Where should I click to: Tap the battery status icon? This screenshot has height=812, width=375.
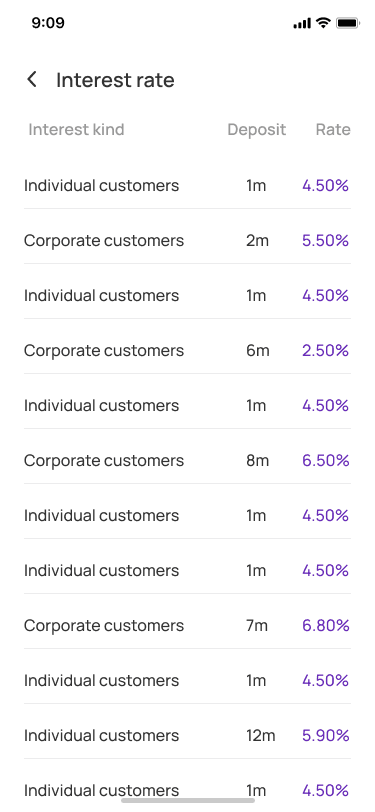tap(347, 23)
